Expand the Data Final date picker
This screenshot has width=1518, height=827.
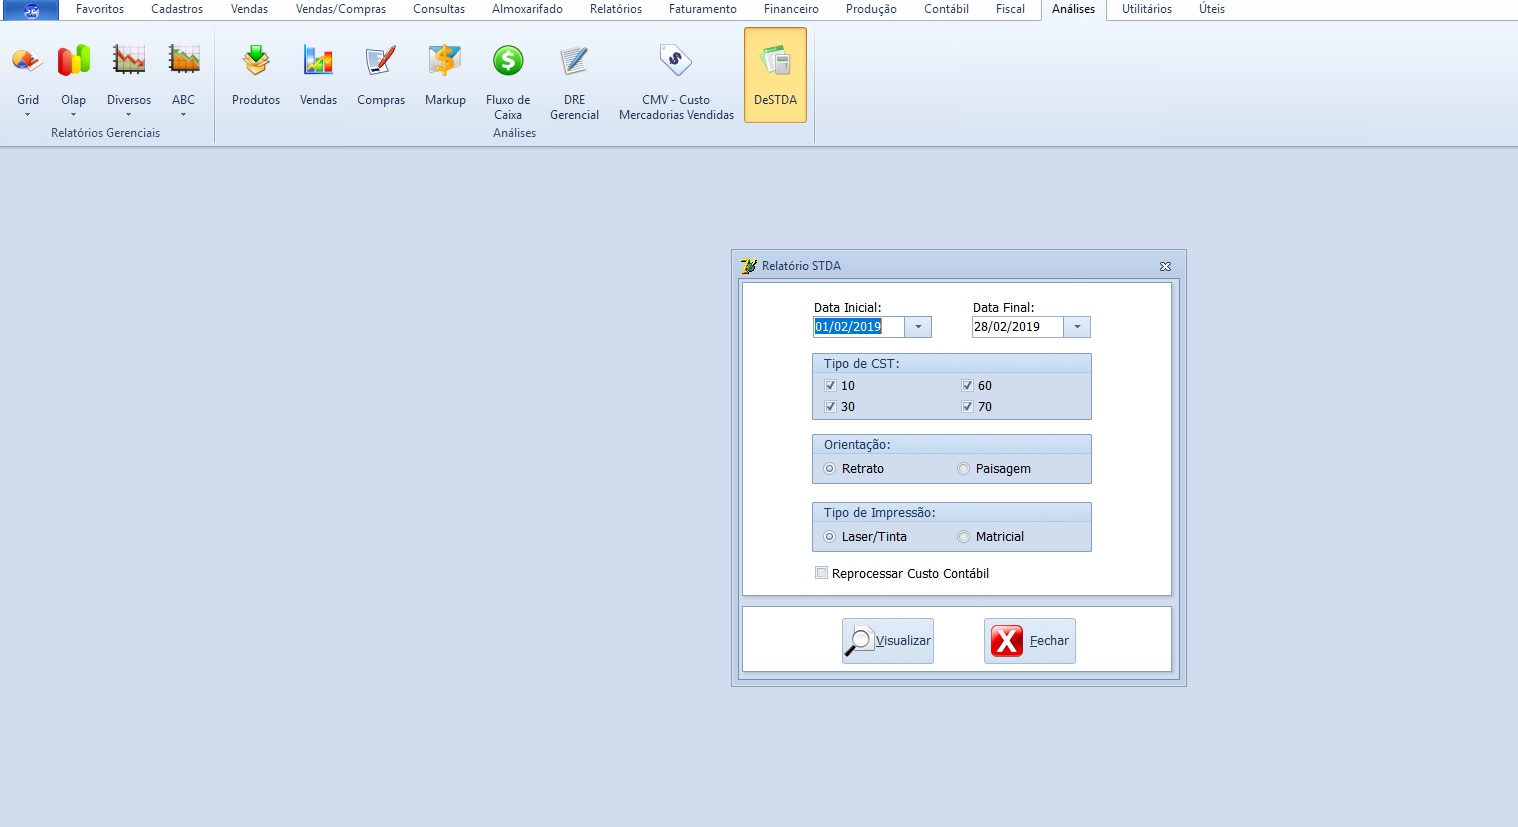1077,327
